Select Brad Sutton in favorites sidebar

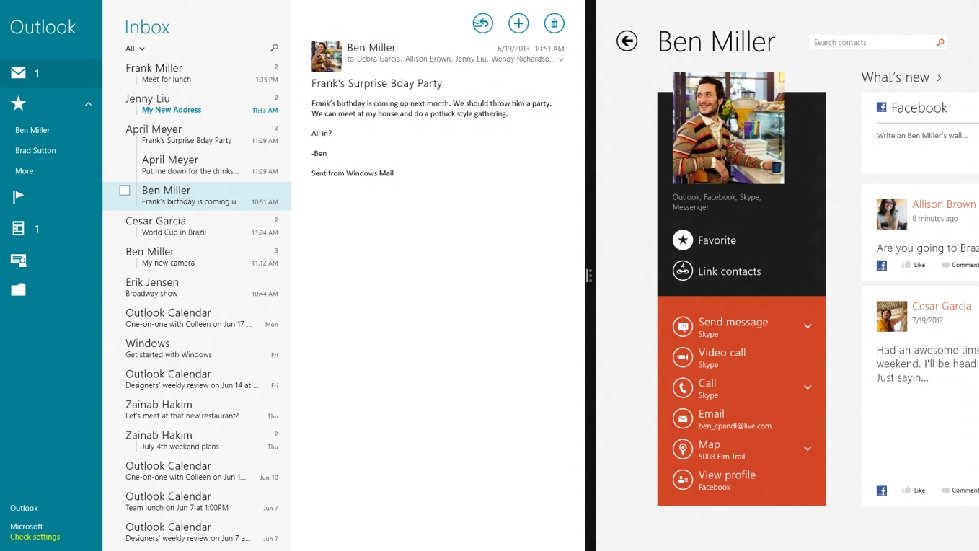[x=36, y=150]
